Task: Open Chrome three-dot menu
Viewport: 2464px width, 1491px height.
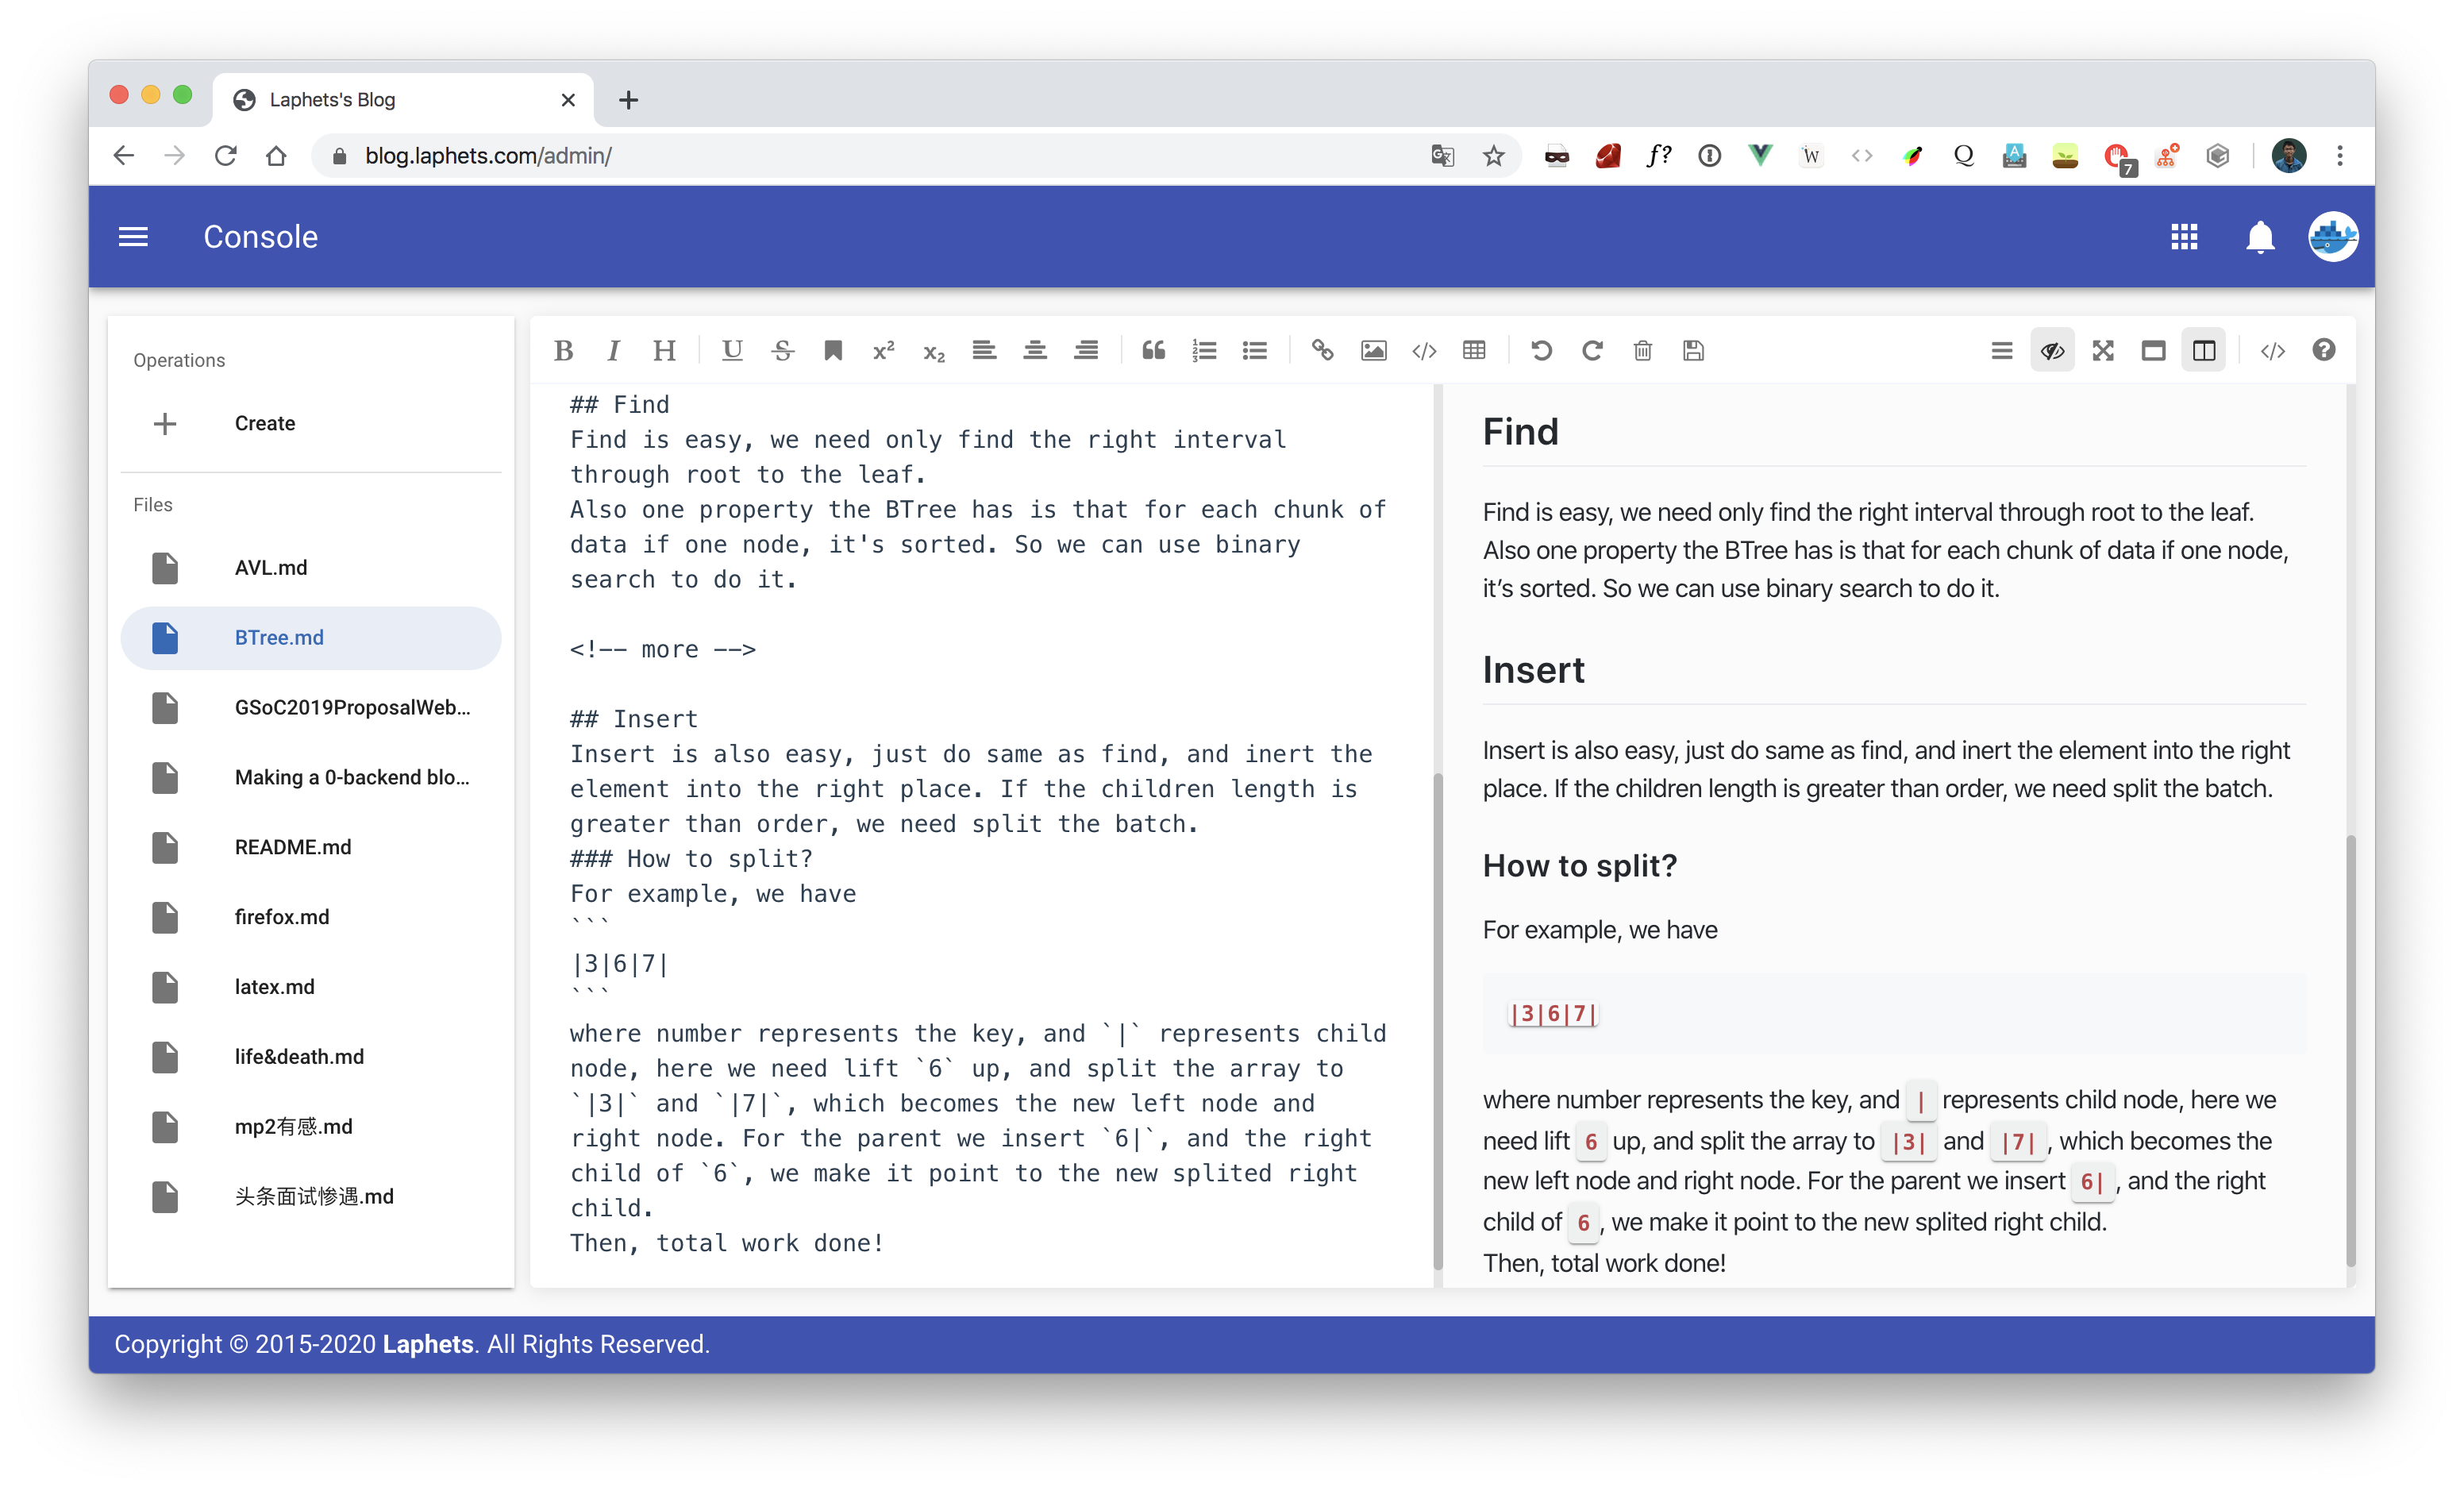Action: pos(2340,156)
